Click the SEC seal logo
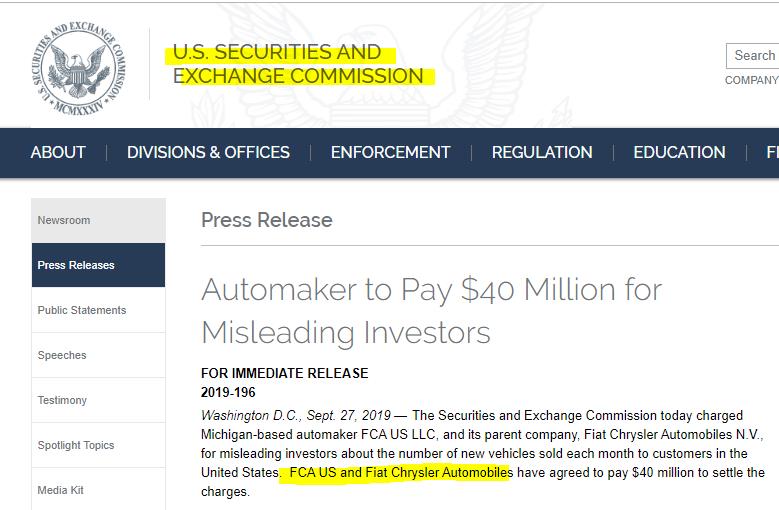This screenshot has width=779, height=510. (x=79, y=68)
